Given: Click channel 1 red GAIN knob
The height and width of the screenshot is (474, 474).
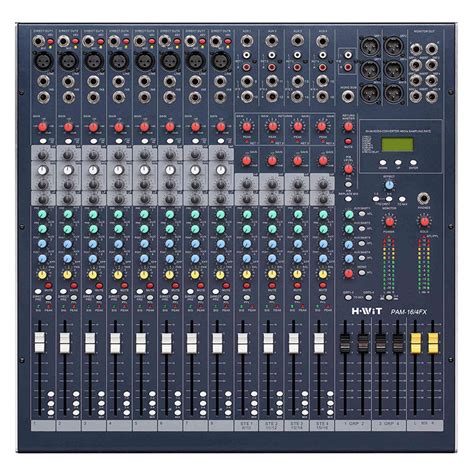Looking at the screenshot, I should [x=42, y=127].
